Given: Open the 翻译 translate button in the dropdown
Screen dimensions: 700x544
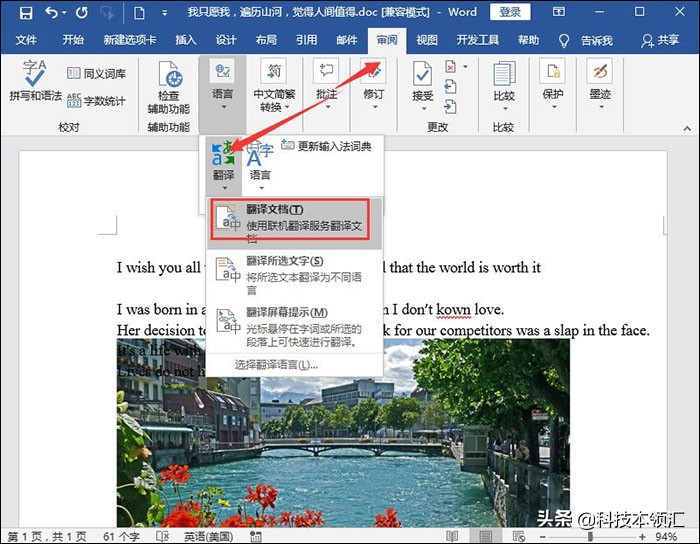Looking at the screenshot, I should [224, 165].
